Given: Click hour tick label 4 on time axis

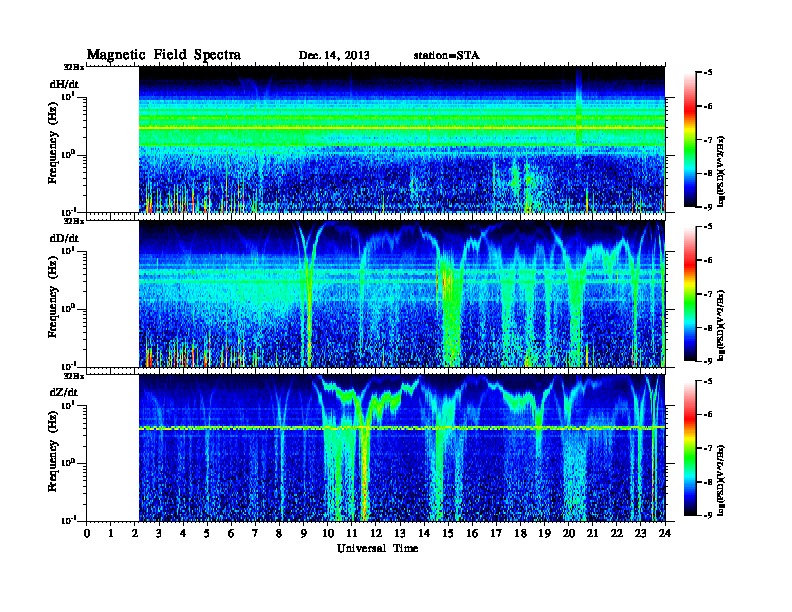Looking at the screenshot, I should click(x=183, y=533).
